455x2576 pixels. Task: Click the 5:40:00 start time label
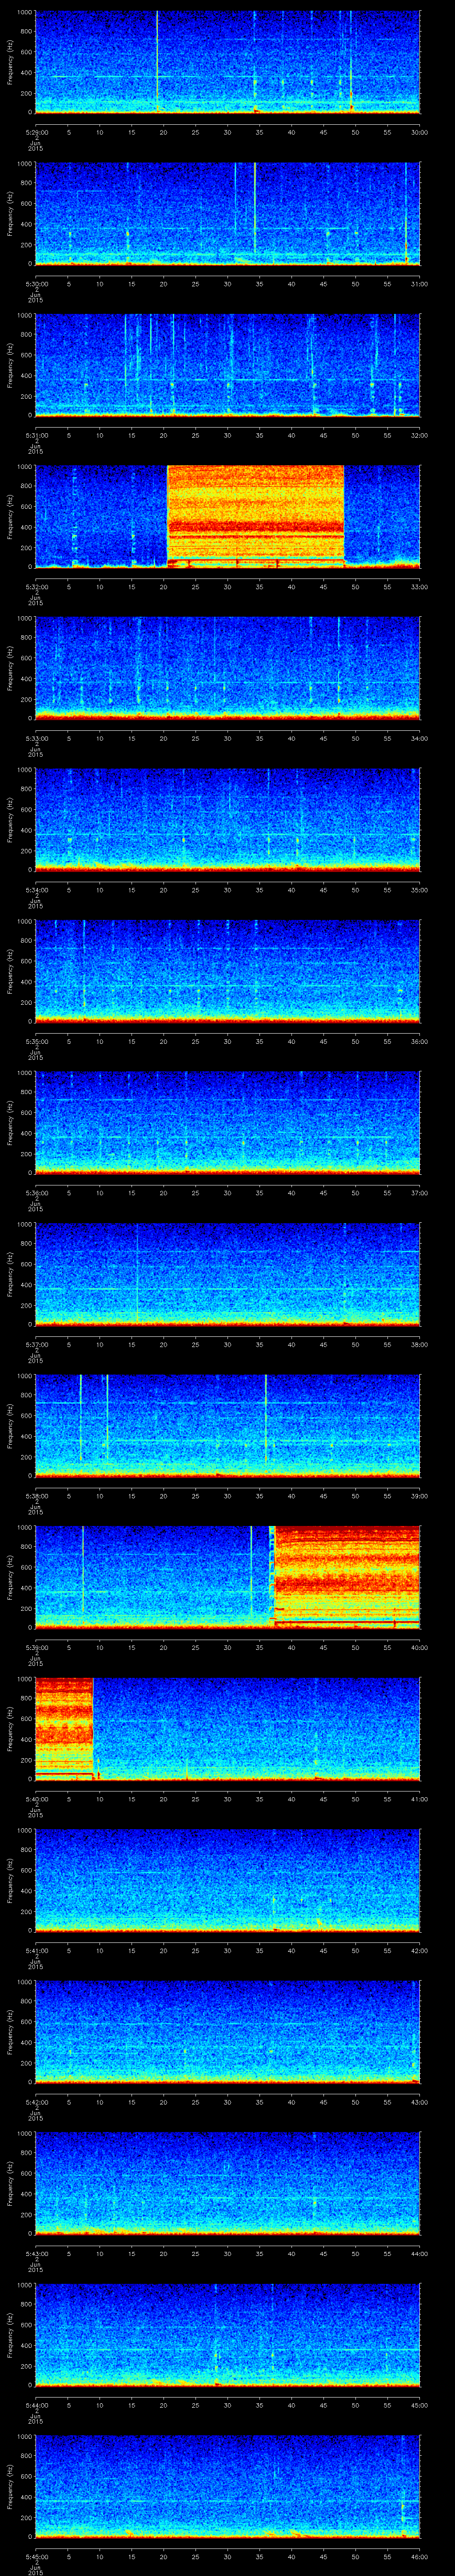(x=36, y=1799)
